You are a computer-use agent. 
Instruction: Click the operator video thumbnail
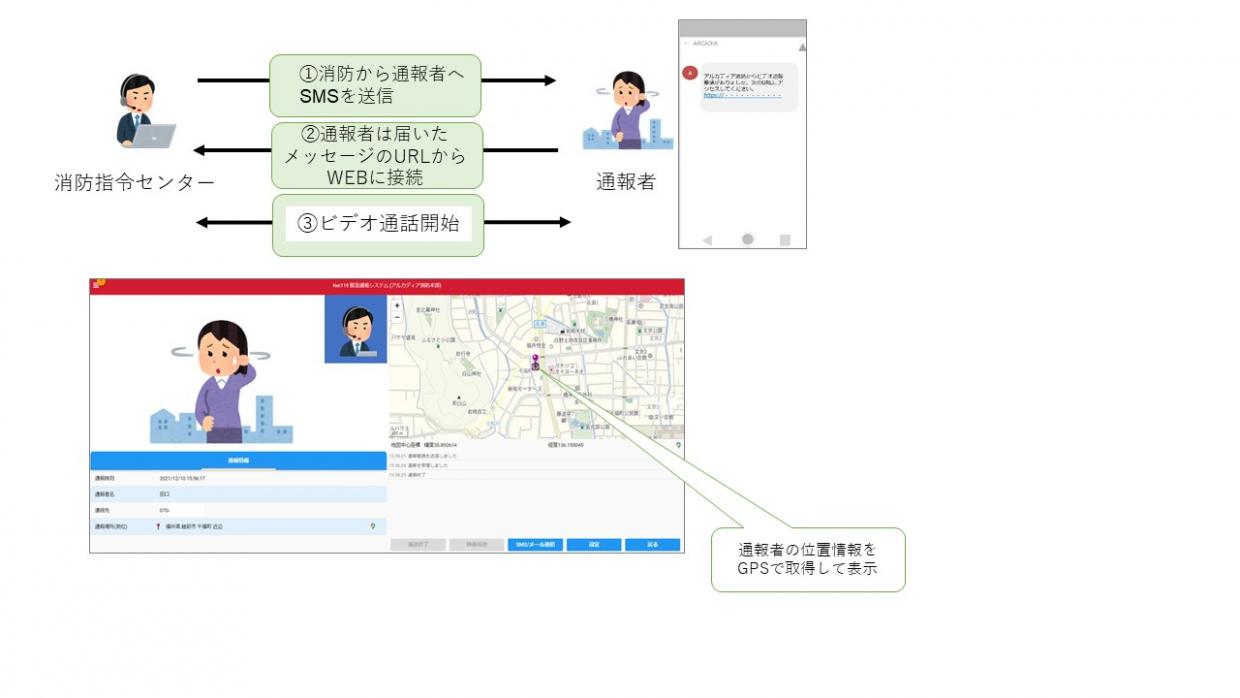tap(356, 329)
